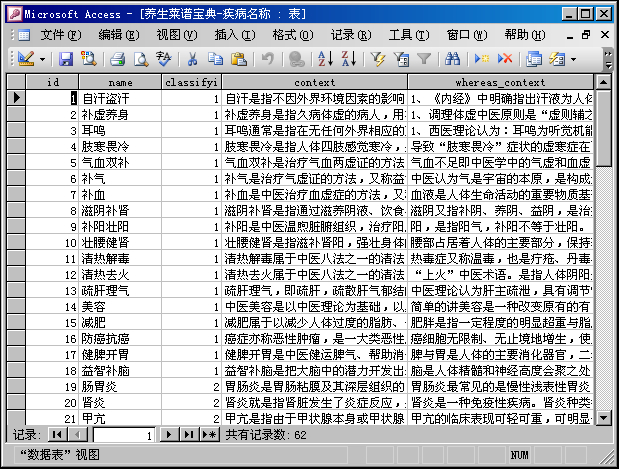Expand the toolbar options chevron

[x=609, y=59]
